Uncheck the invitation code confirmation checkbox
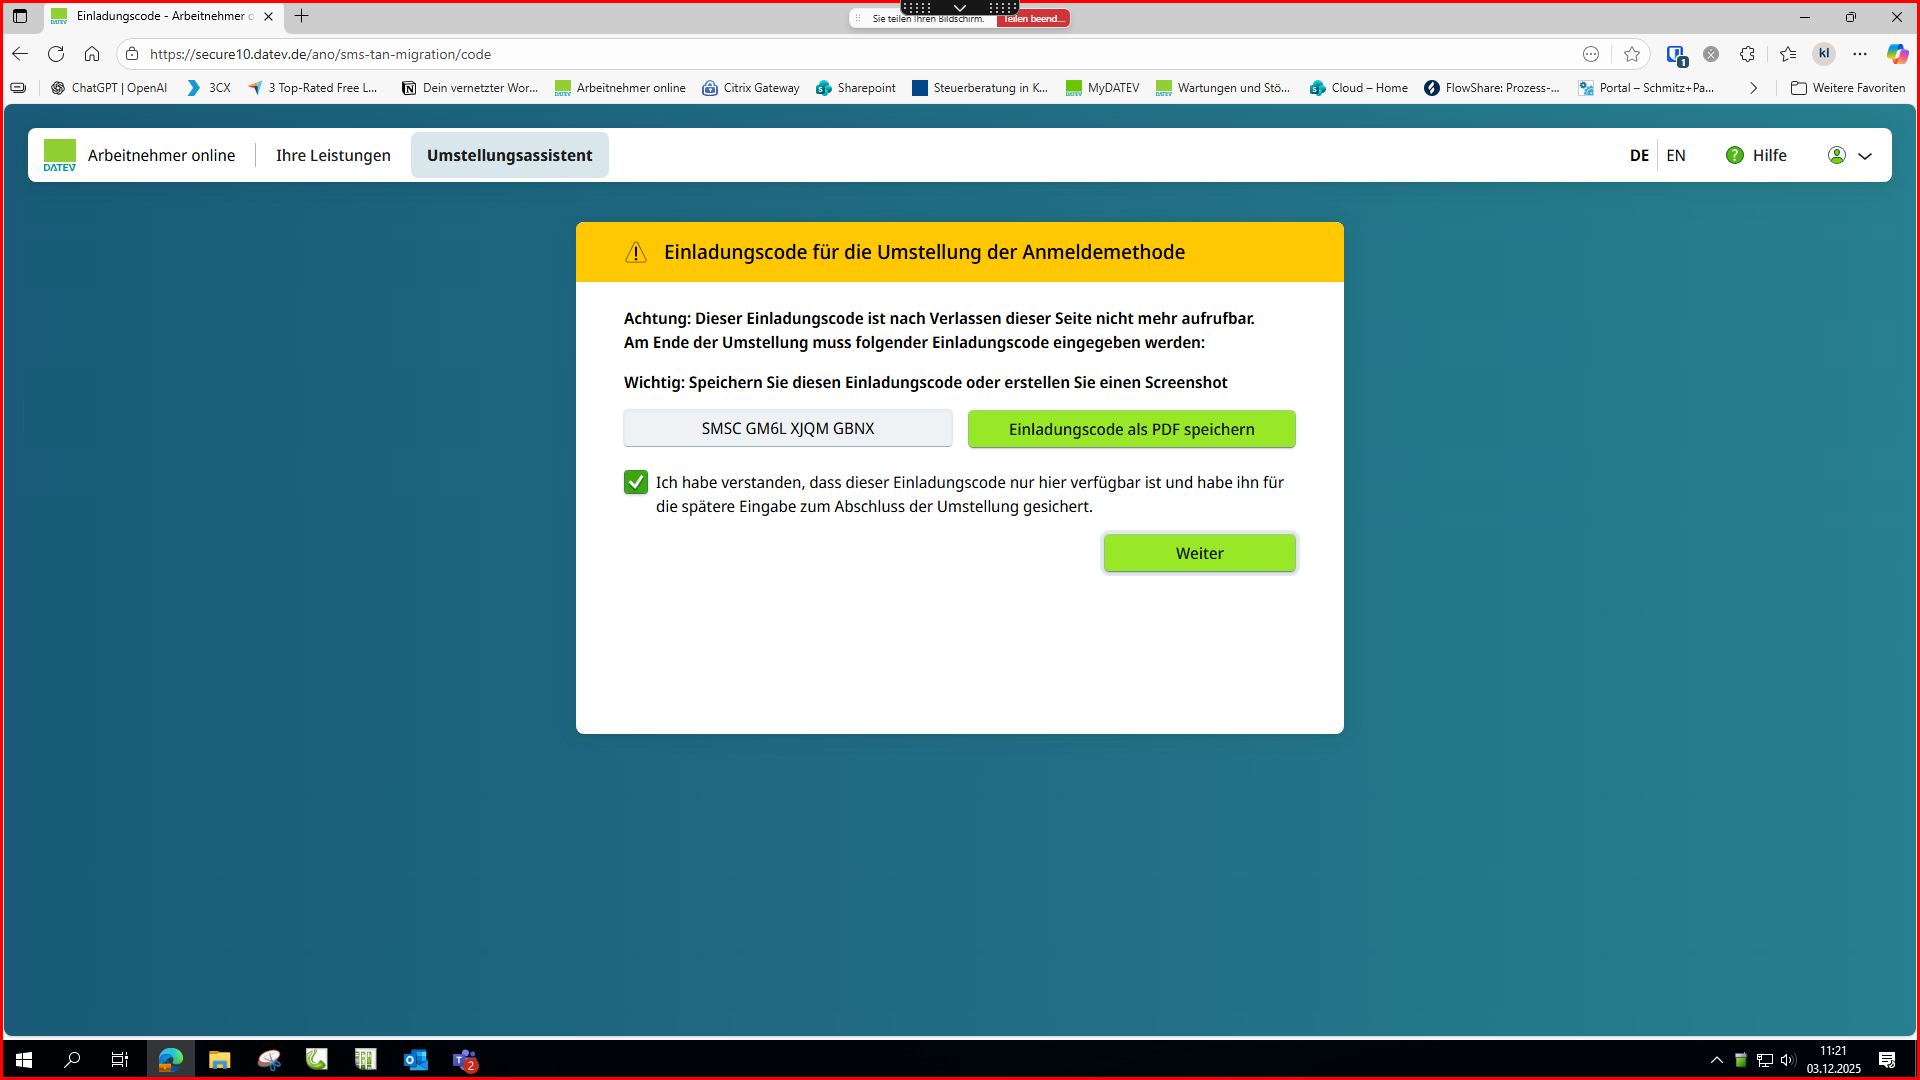This screenshot has height=1080, width=1920. pyautogui.click(x=636, y=482)
